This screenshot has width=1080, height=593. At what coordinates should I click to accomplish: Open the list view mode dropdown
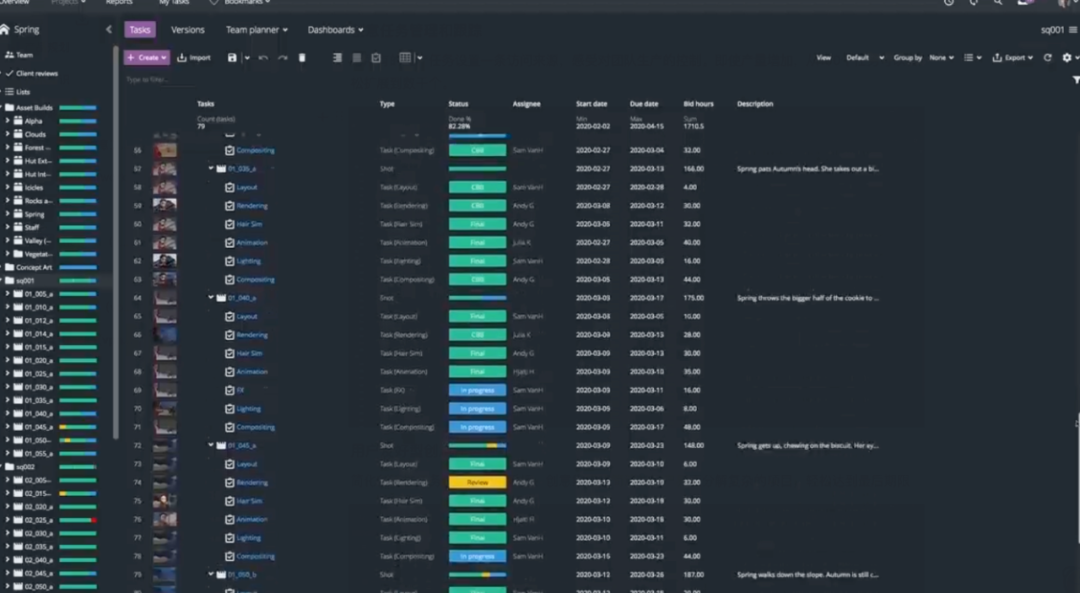tap(973, 58)
